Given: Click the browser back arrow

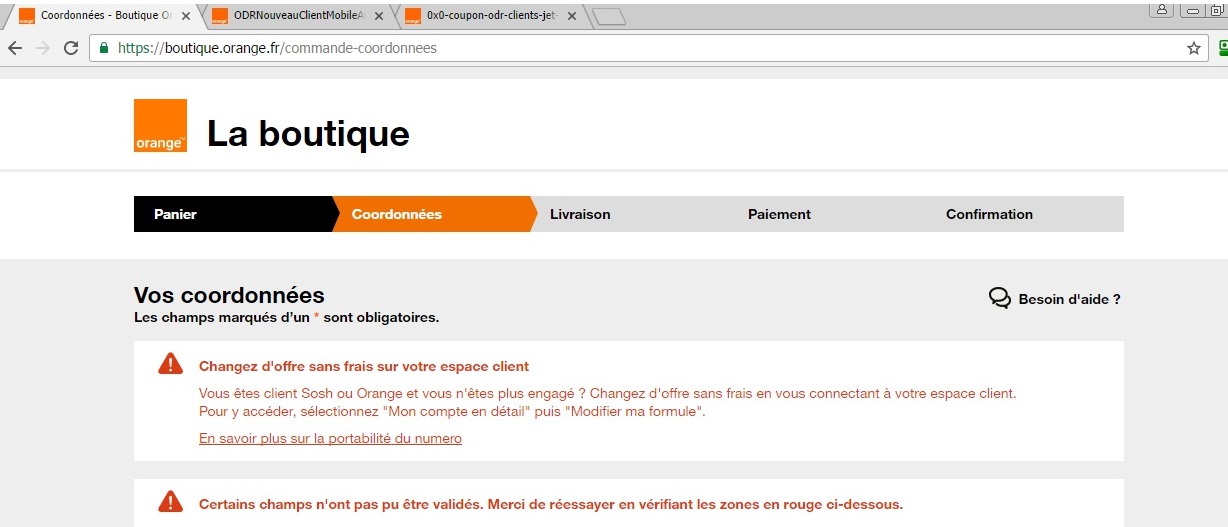Looking at the screenshot, I should (x=15, y=48).
